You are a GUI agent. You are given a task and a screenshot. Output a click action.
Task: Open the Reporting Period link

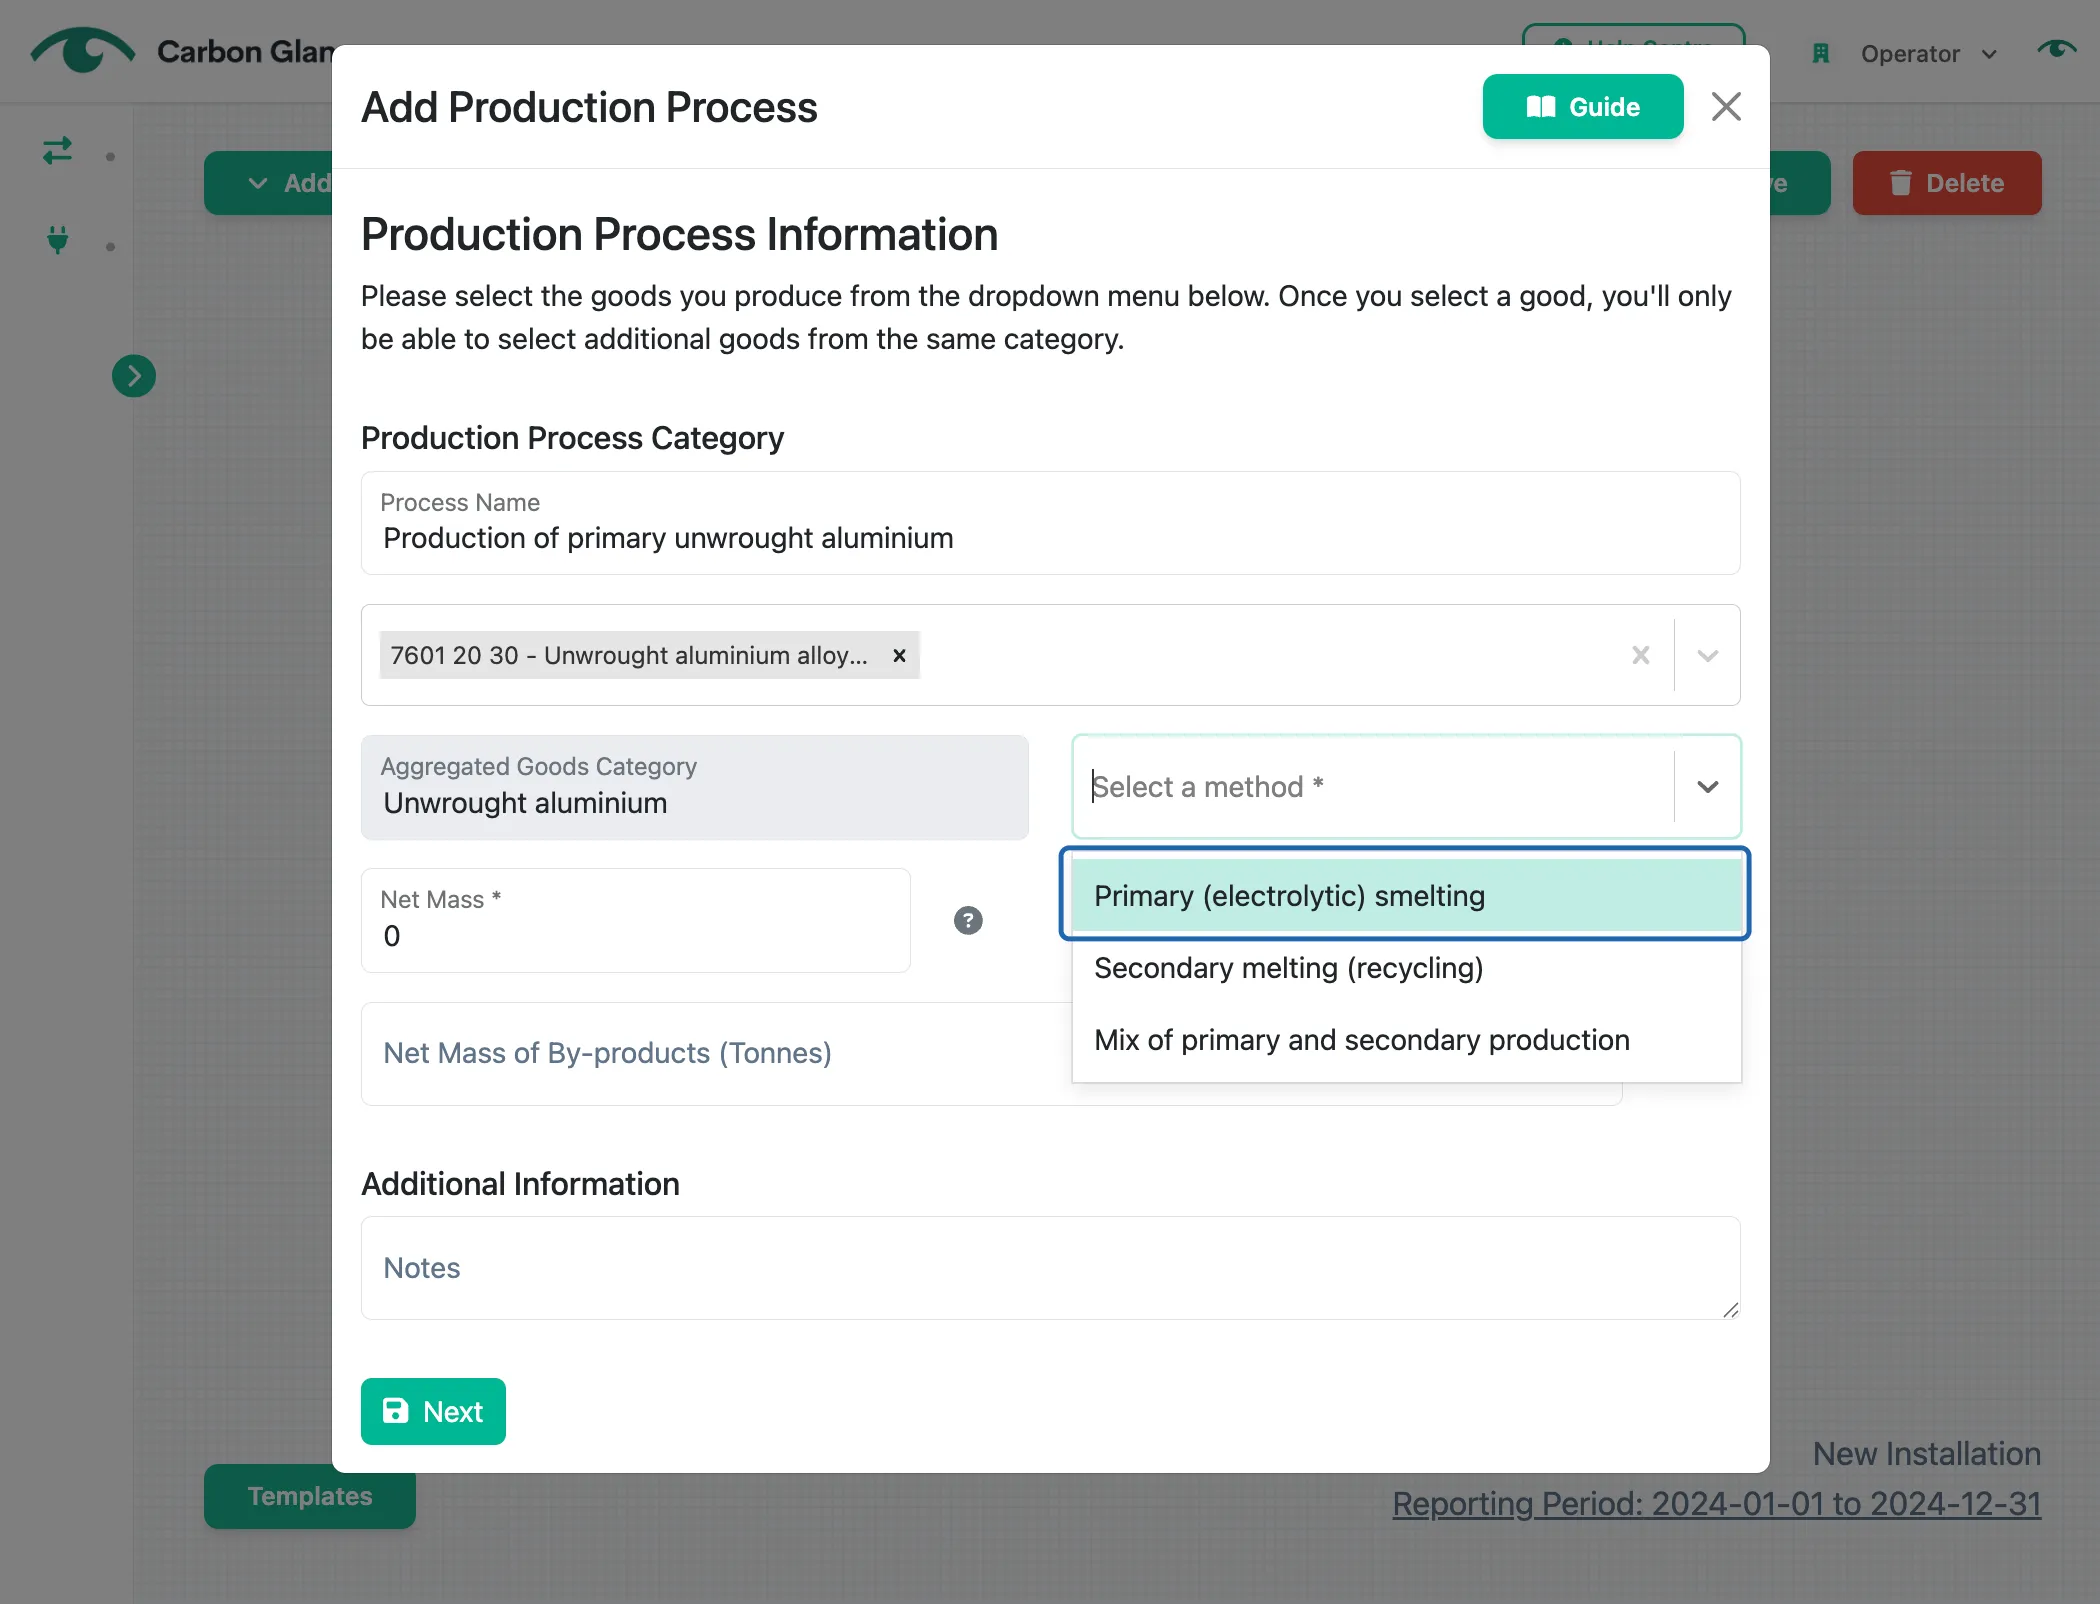[x=1716, y=1503]
